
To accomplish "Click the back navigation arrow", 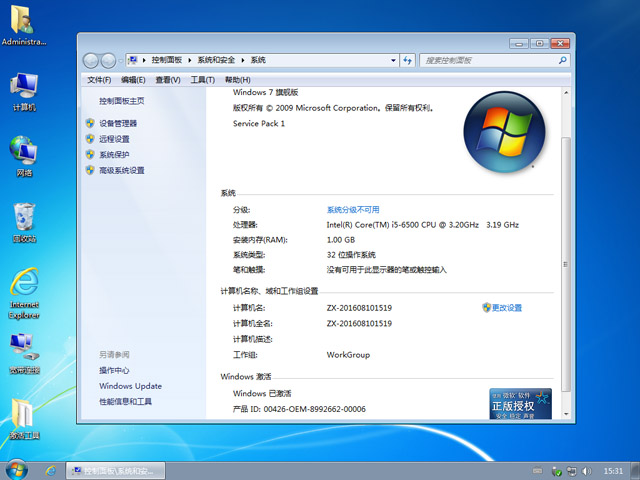I will 91,61.
